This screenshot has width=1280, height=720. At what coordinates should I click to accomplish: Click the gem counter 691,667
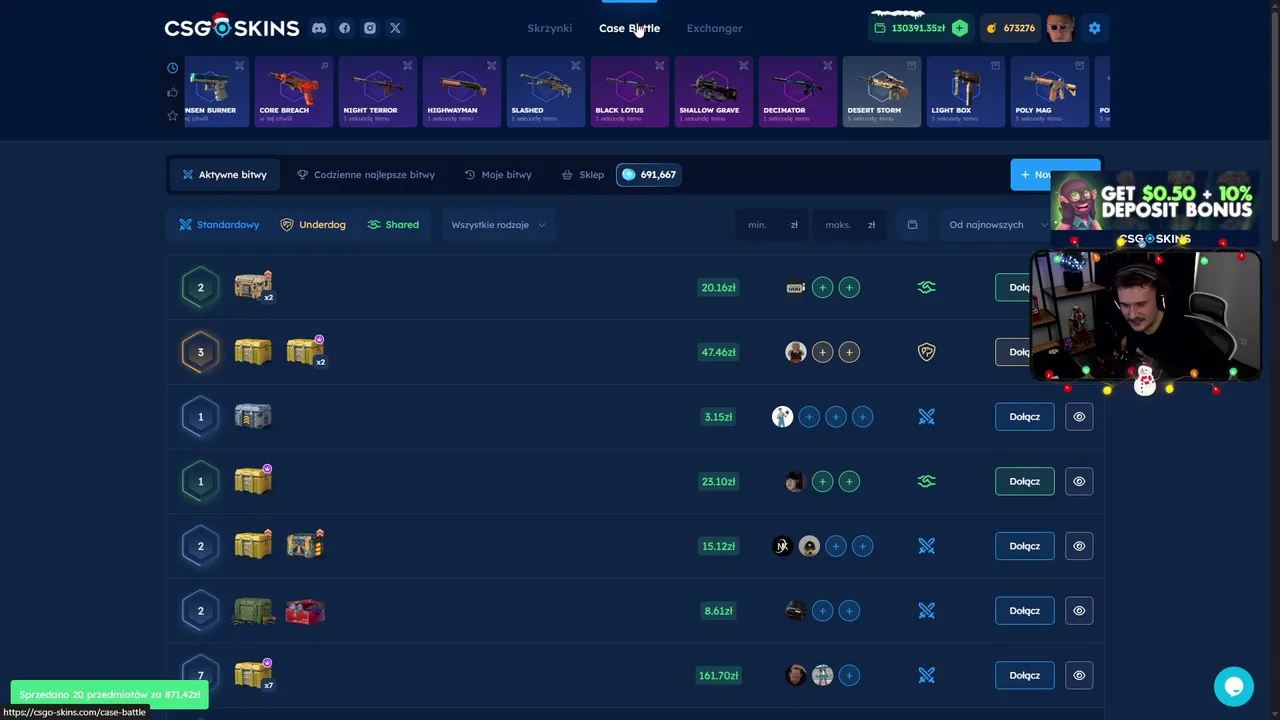[x=648, y=175]
